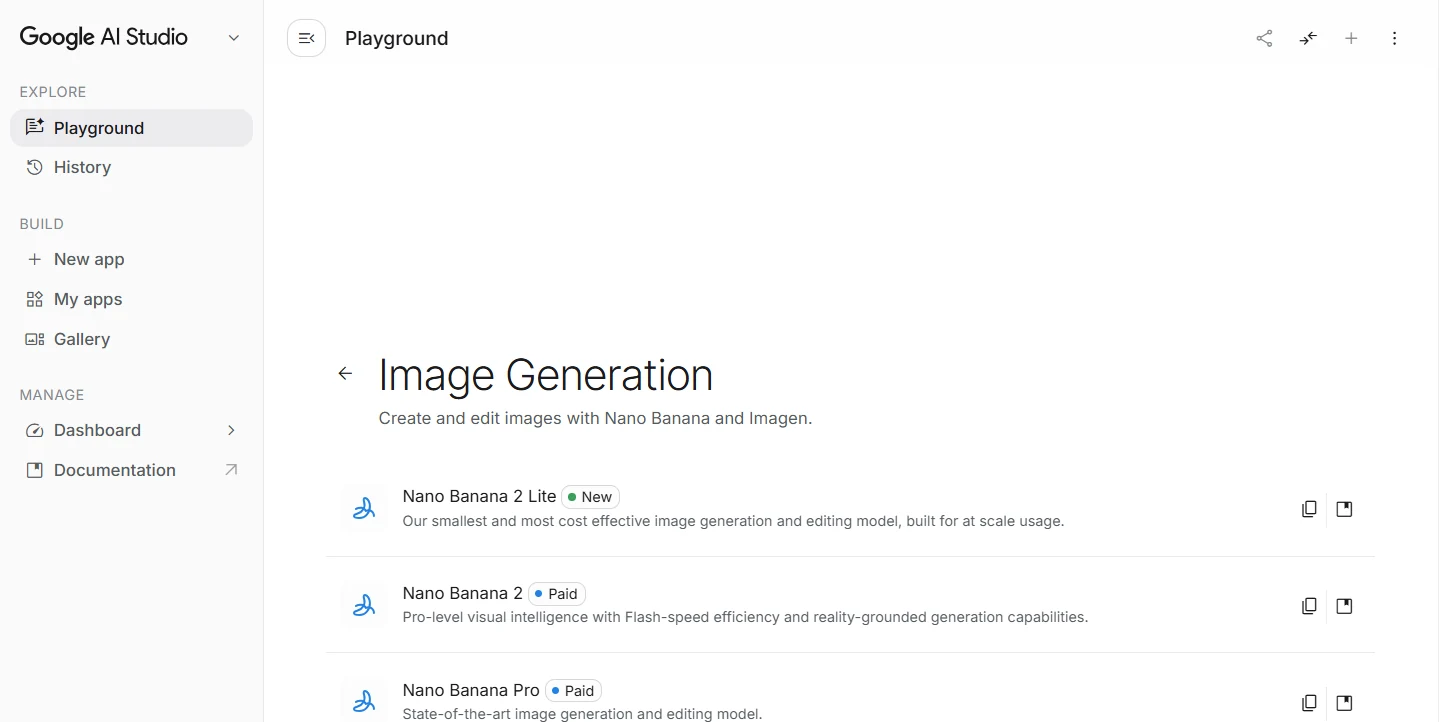Click description 'Pro-level visual intelligence with Flash-speed efficiency'
The height and width of the screenshot is (722, 1450).
[745, 617]
